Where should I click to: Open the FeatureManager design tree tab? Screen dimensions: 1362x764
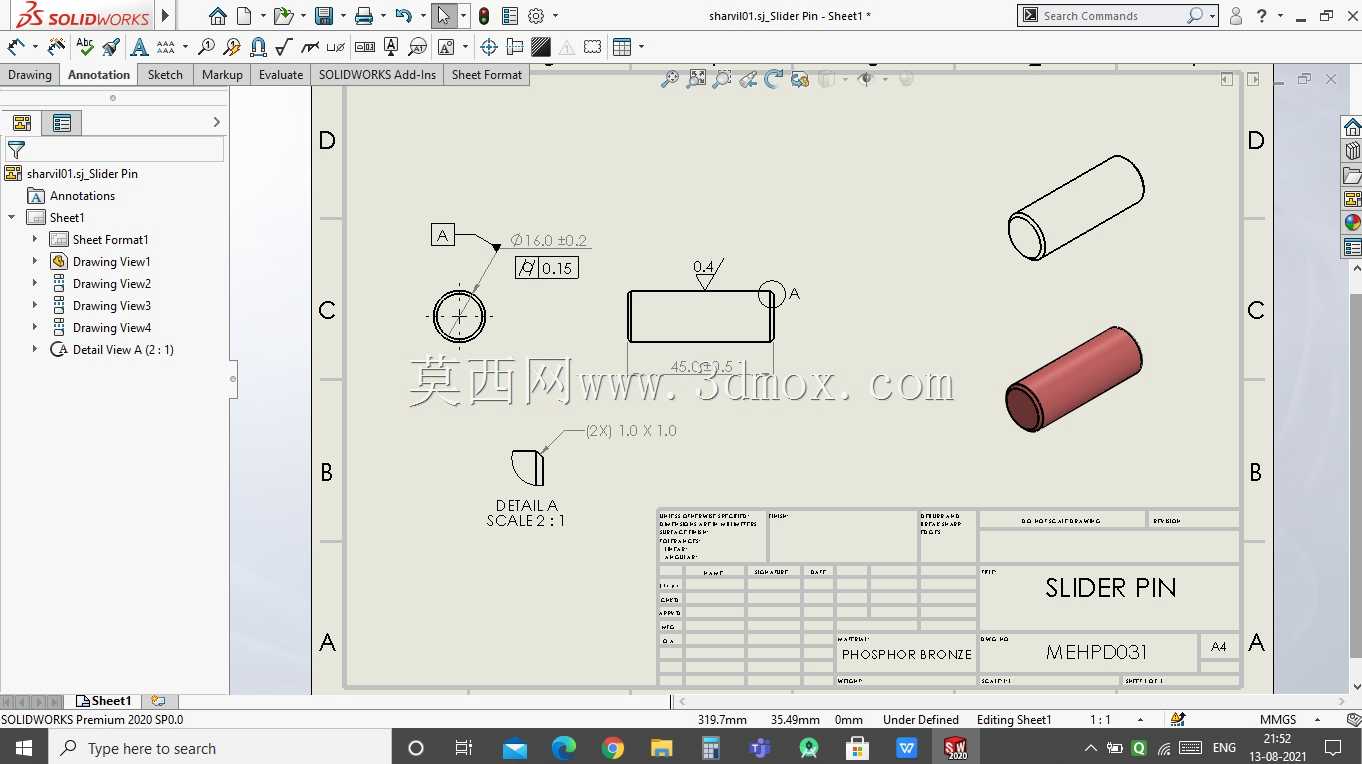(22, 123)
